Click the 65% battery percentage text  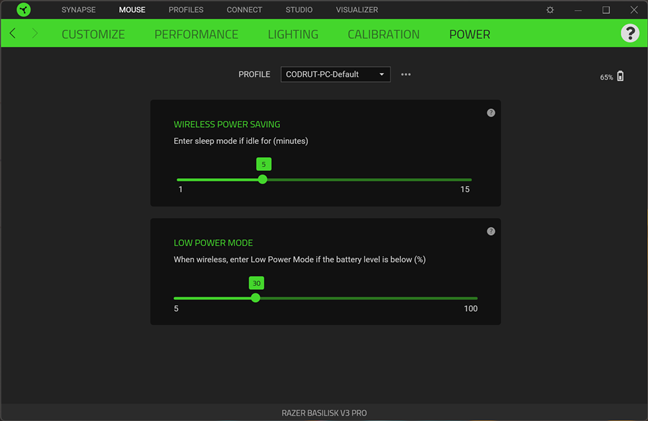pyautogui.click(x=606, y=77)
